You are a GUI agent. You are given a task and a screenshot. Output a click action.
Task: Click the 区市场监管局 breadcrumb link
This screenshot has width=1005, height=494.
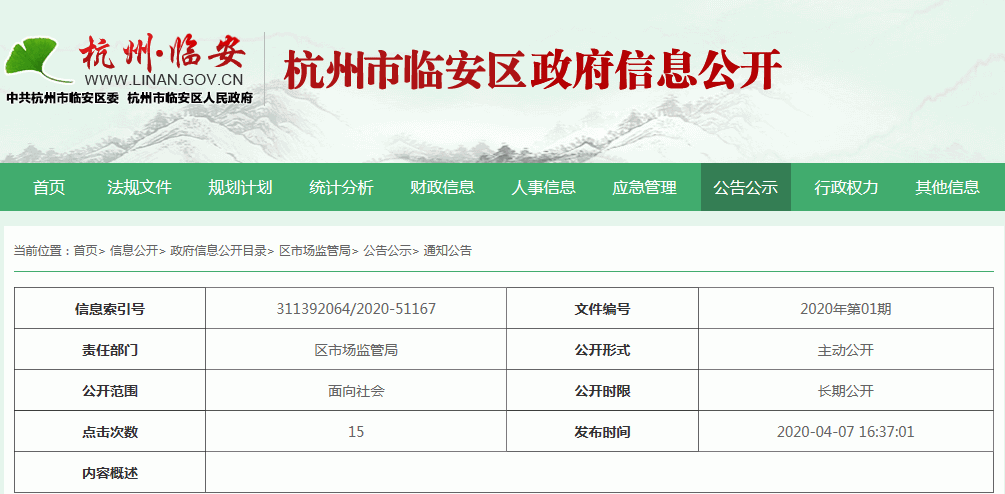click(x=314, y=251)
